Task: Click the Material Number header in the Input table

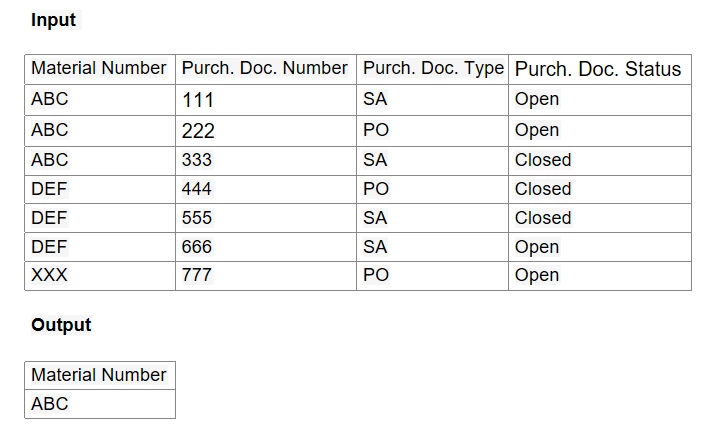Action: [x=100, y=69]
